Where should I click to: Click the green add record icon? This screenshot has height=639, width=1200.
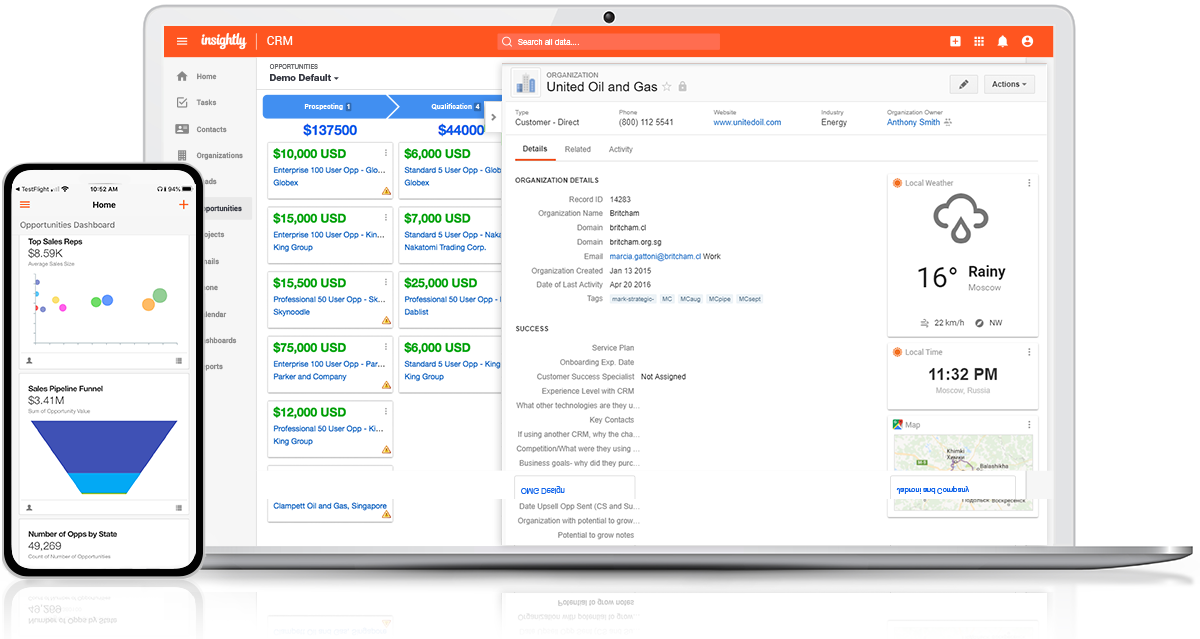coord(955,41)
